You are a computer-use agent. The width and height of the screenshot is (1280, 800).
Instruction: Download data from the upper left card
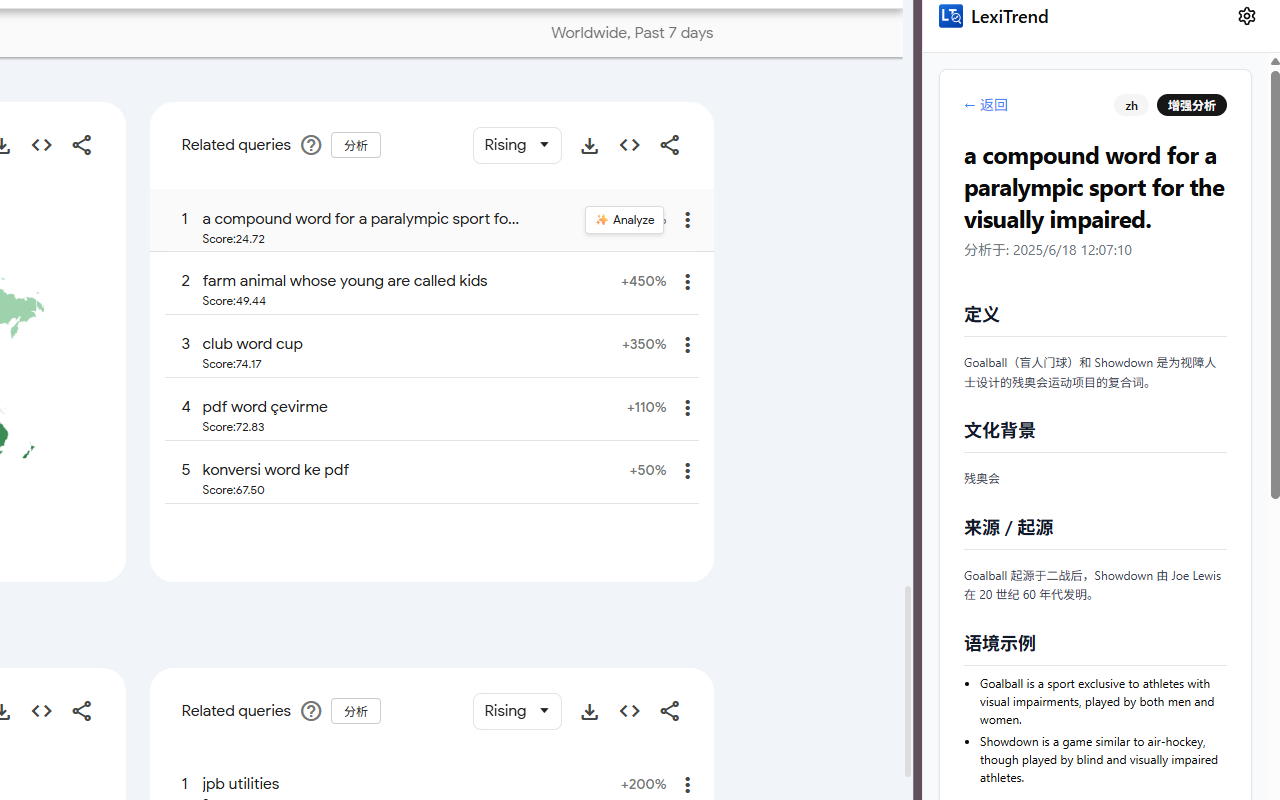(x=4, y=146)
